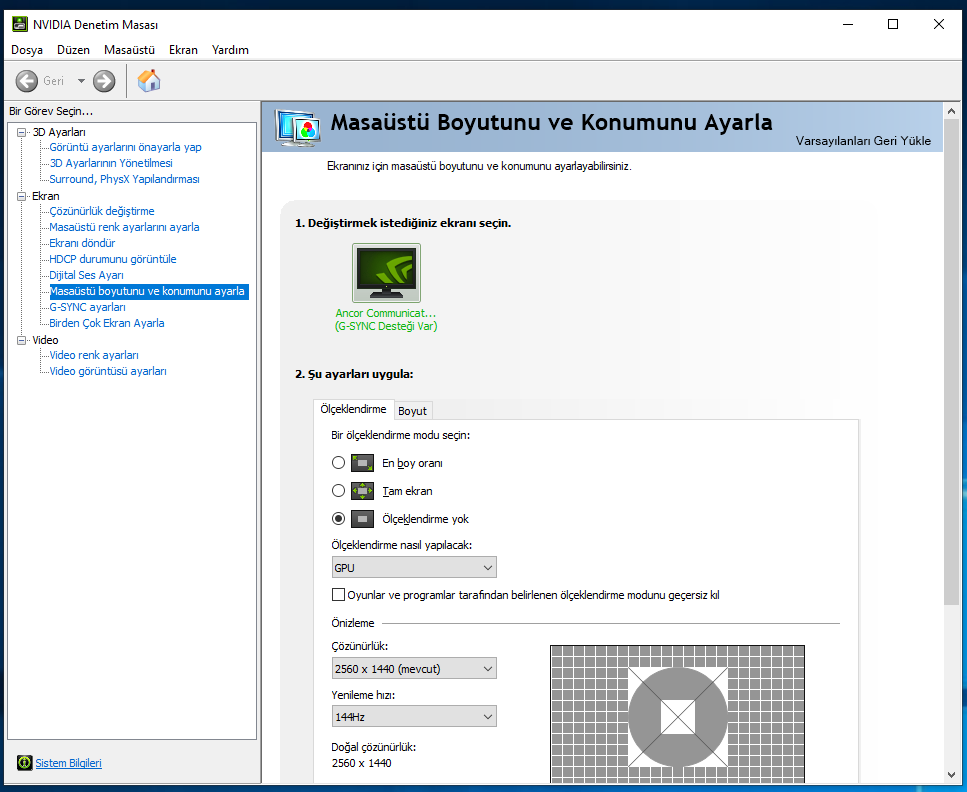
Task: Open Surround, PhysX Yapılandırması
Action: click(x=125, y=179)
